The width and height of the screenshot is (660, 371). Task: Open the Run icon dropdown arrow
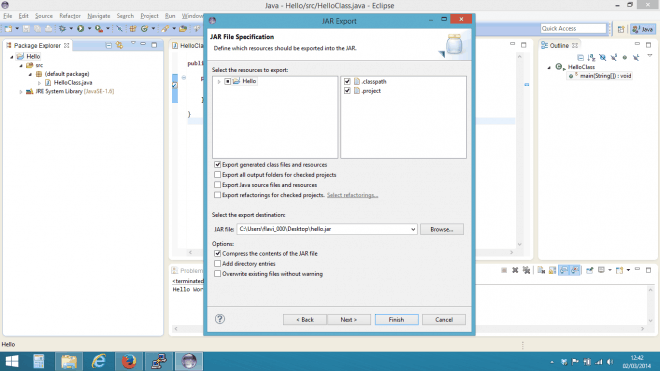click(x=89, y=29)
